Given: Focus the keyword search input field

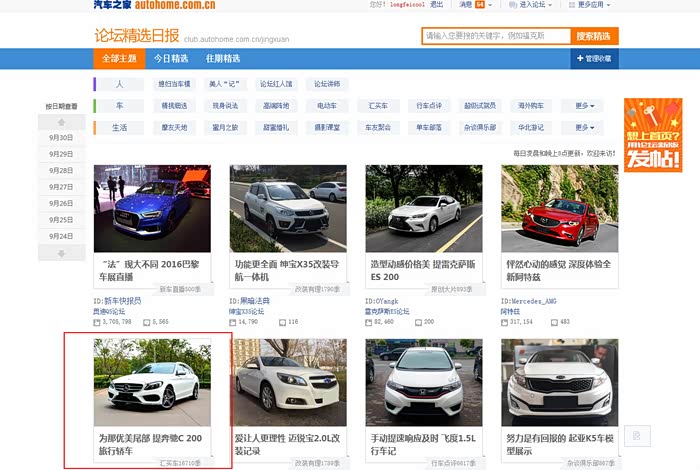Looking at the screenshot, I should coord(496,36).
